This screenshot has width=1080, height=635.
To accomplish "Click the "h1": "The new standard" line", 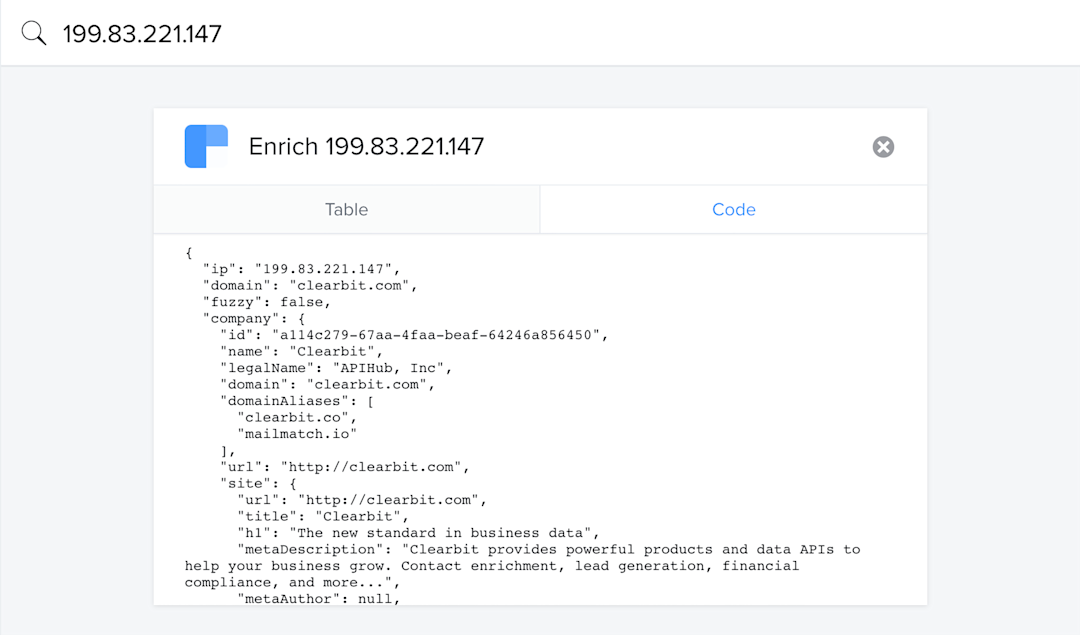I will (418, 534).
